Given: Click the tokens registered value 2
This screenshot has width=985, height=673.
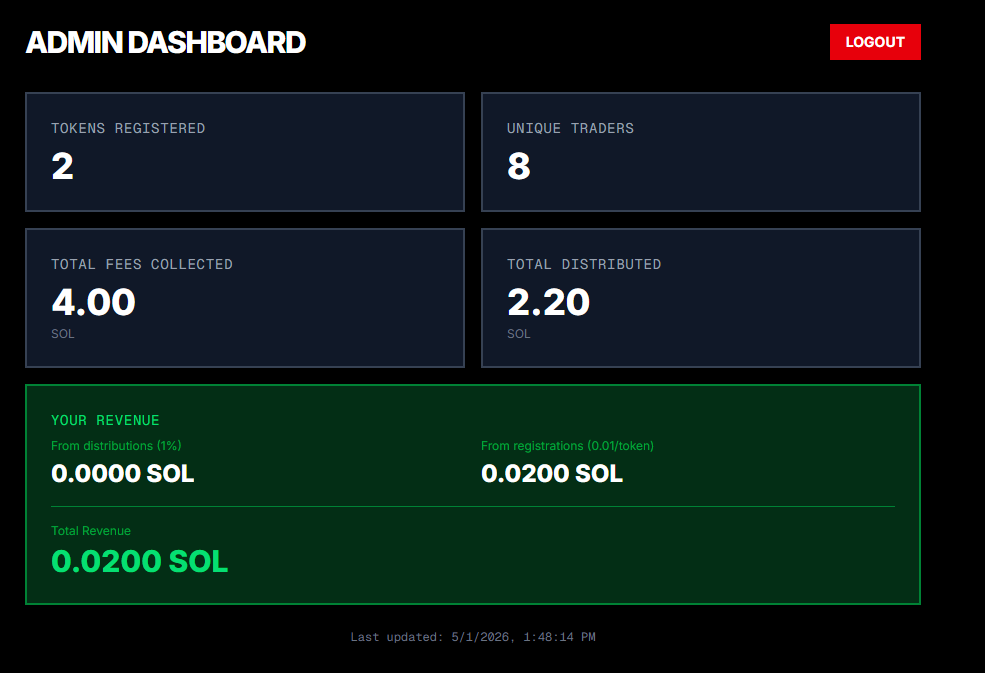Looking at the screenshot, I should tap(62, 167).
